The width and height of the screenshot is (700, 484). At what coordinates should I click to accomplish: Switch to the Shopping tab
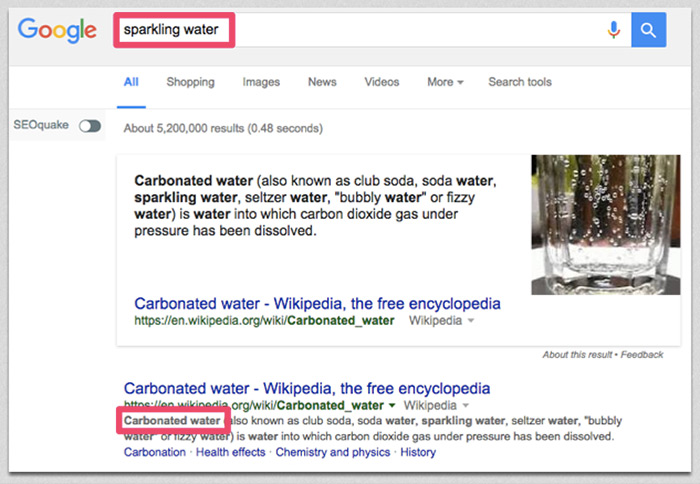pyautogui.click(x=190, y=82)
